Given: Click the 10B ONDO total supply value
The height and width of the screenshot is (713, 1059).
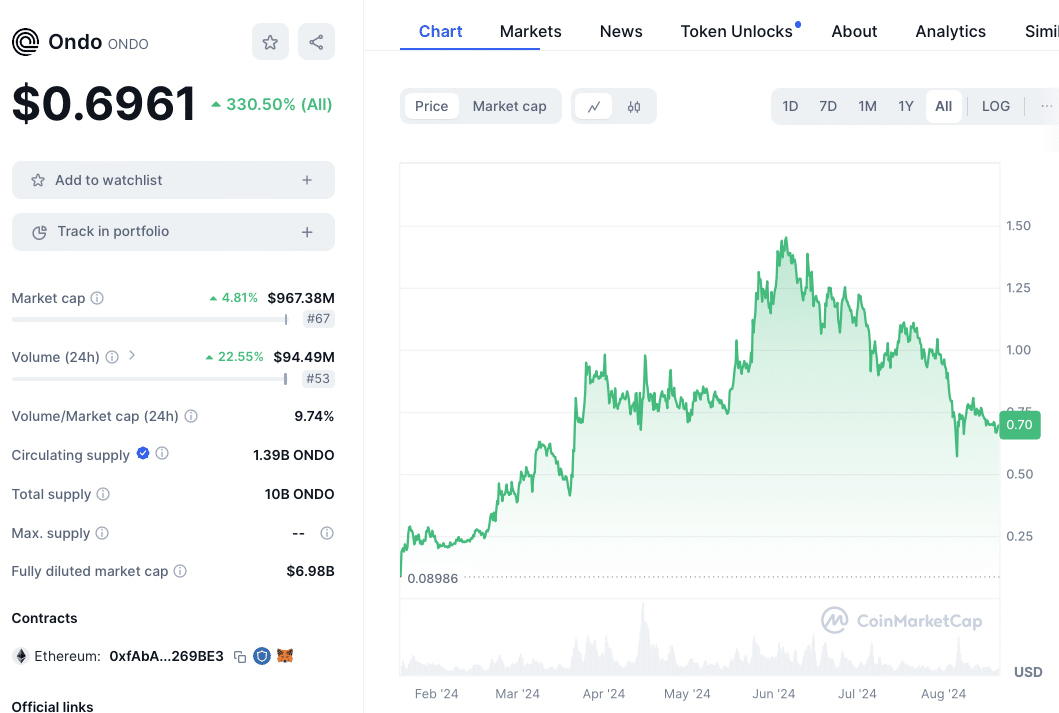Looking at the screenshot, I should coord(299,494).
